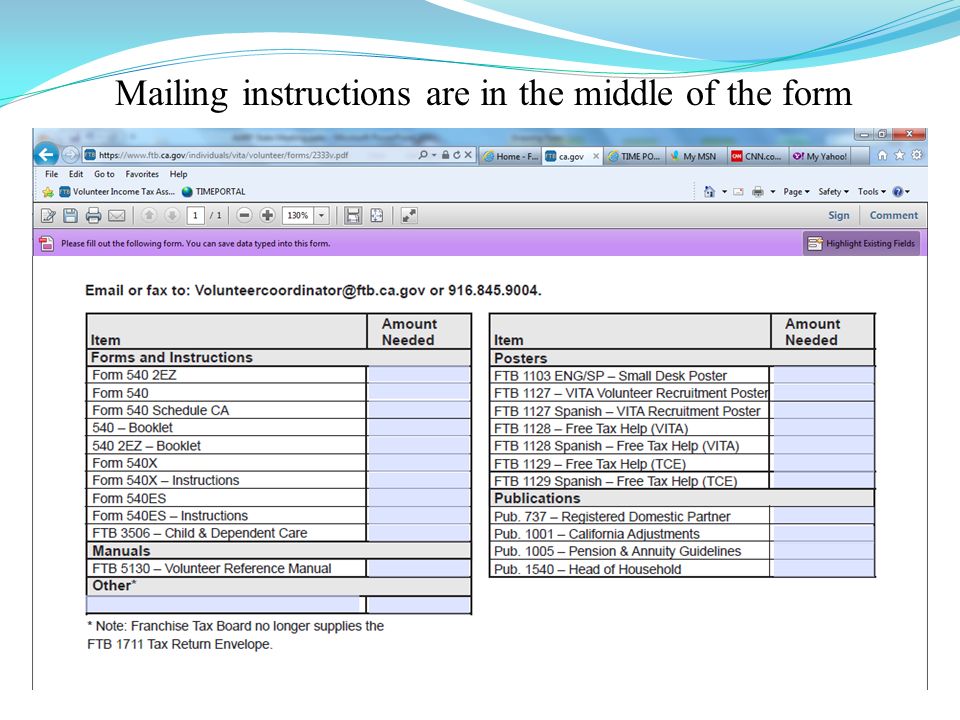960x720 pixels.
Task: Click Amount Needed field for Form 540X
Action: coord(419,463)
